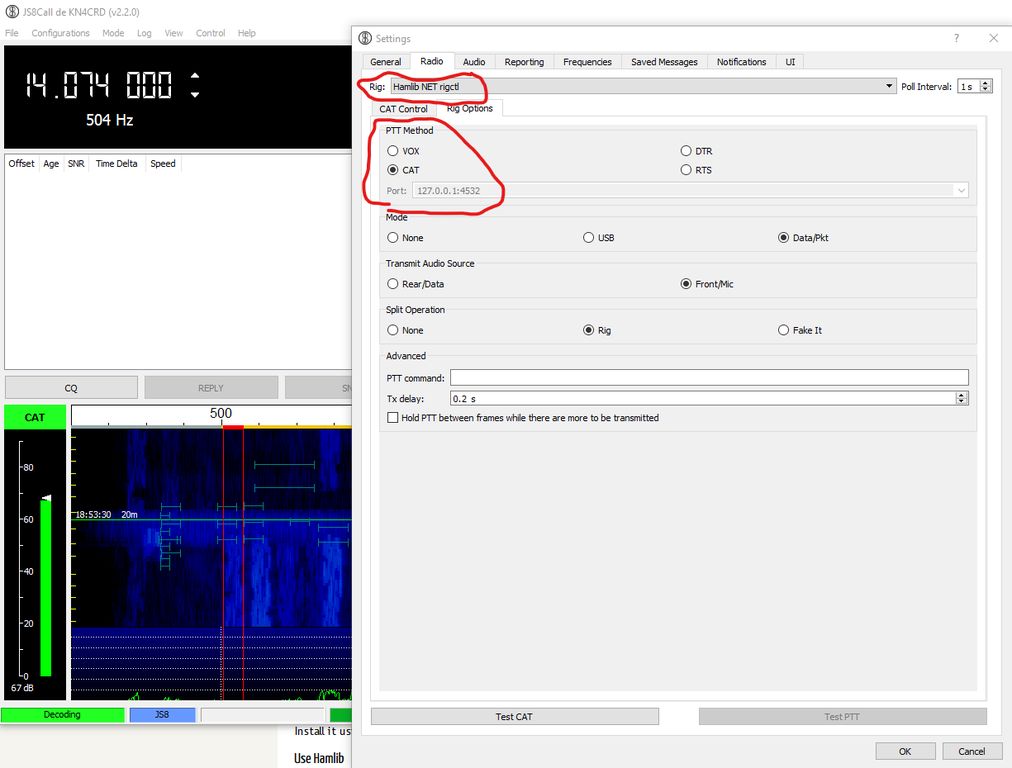
Task: Open the Control menu
Action: [210, 33]
